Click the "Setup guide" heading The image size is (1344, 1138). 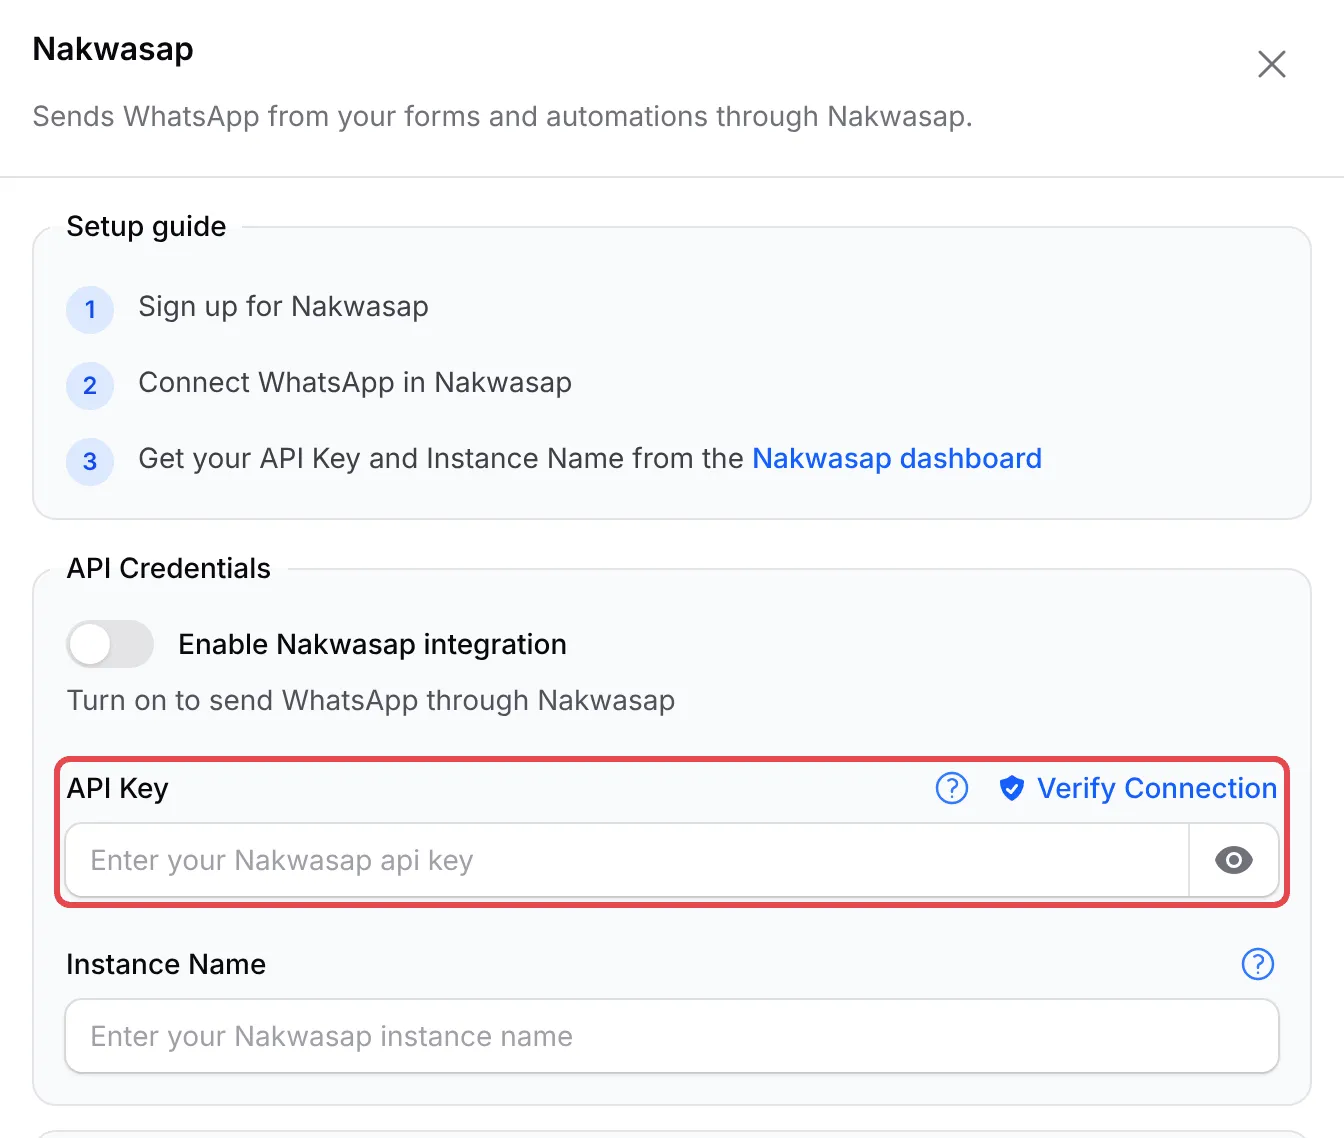146,226
